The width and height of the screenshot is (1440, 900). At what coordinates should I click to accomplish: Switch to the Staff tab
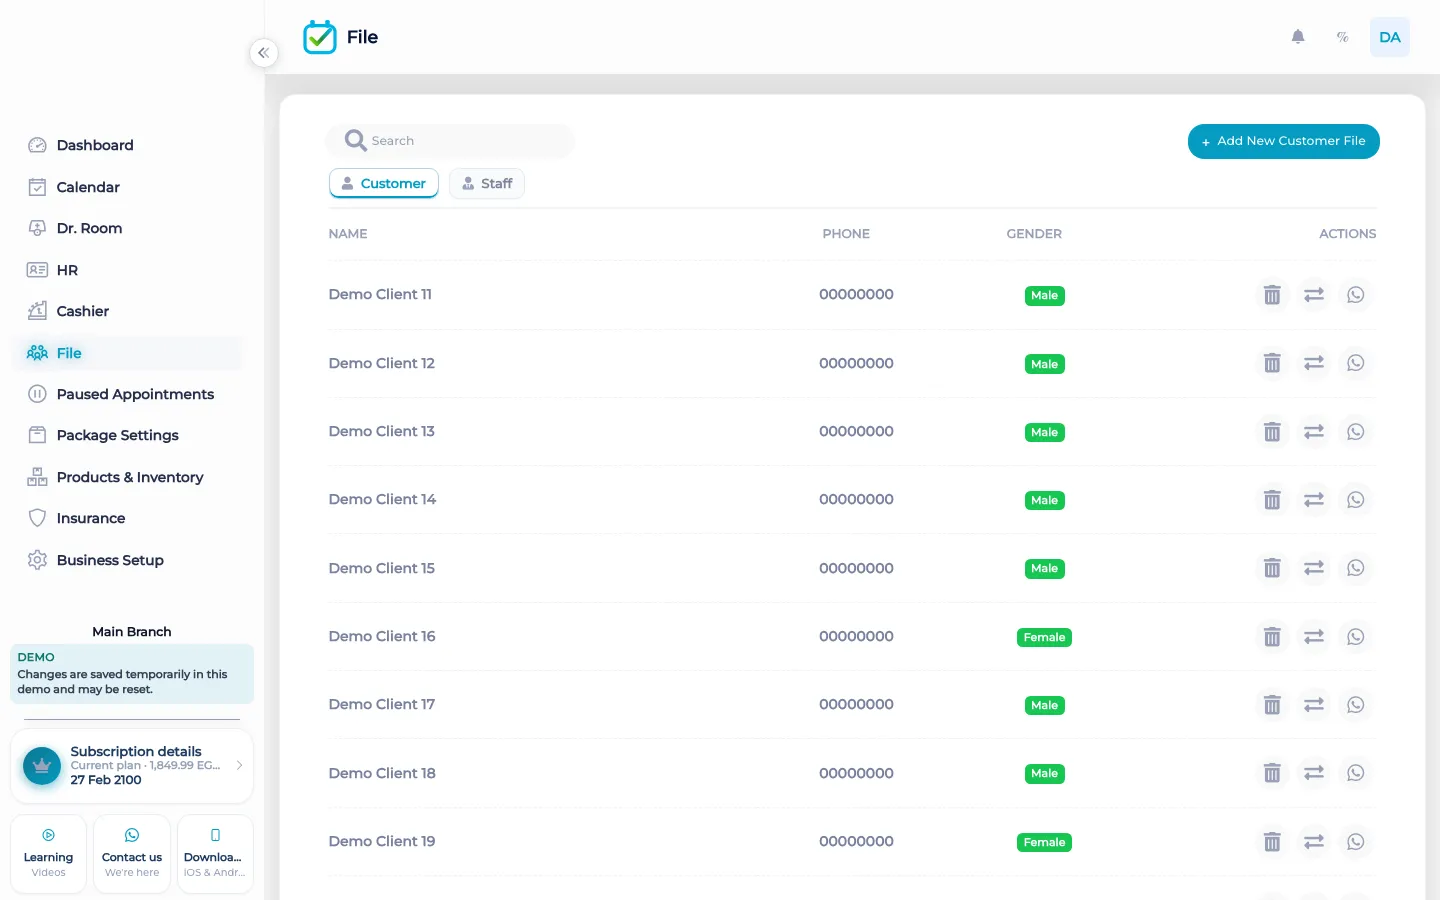[x=487, y=184]
